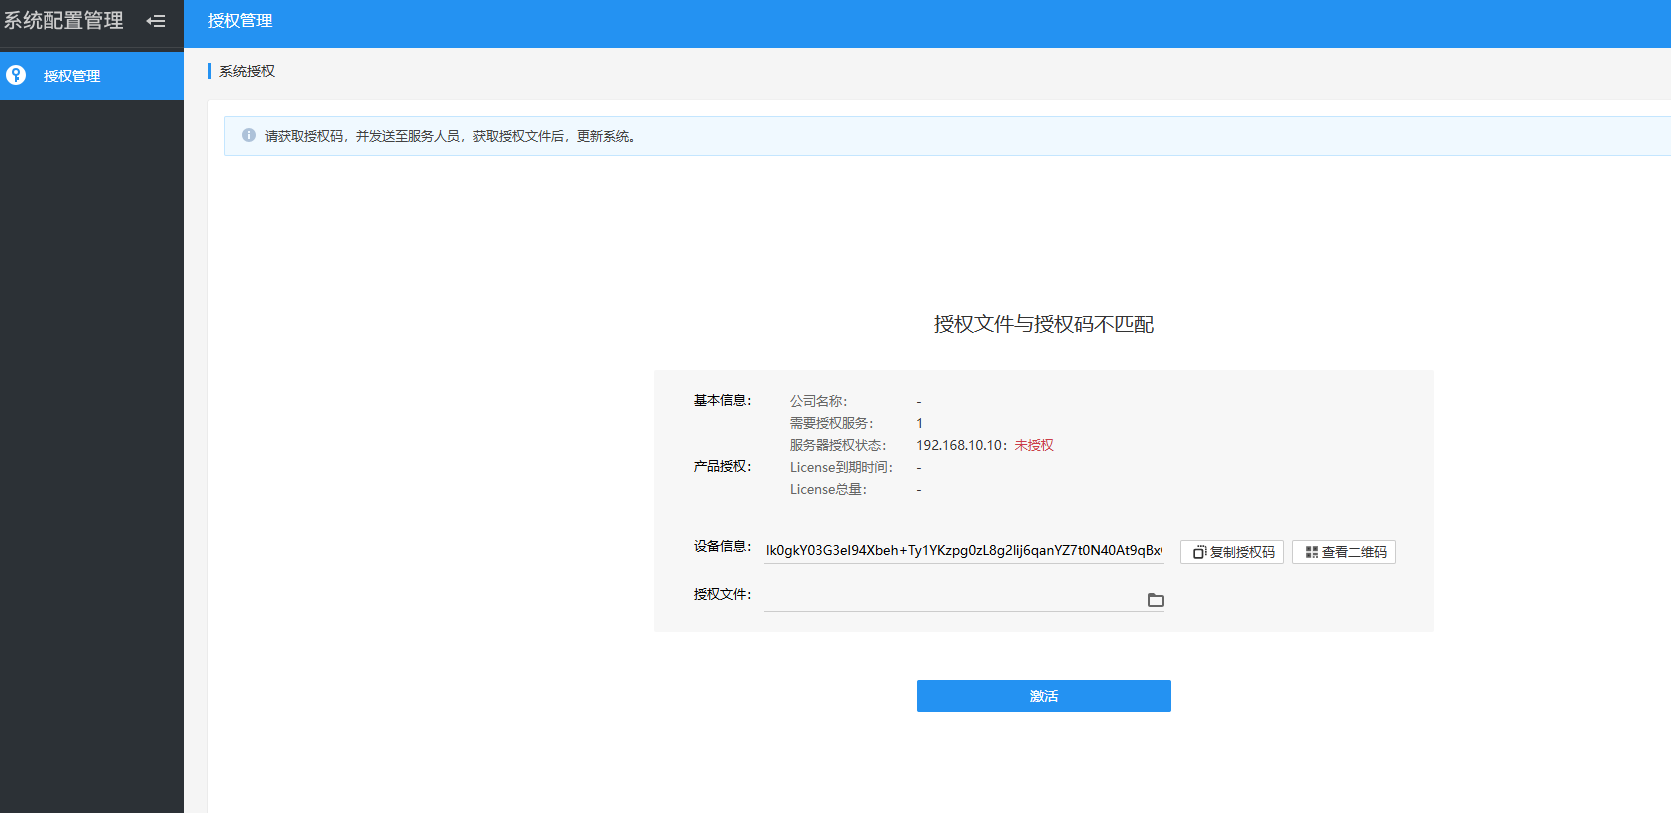This screenshot has width=1671, height=813.
Task: Click the 请获取授权码 notice text
Action: [x=450, y=136]
